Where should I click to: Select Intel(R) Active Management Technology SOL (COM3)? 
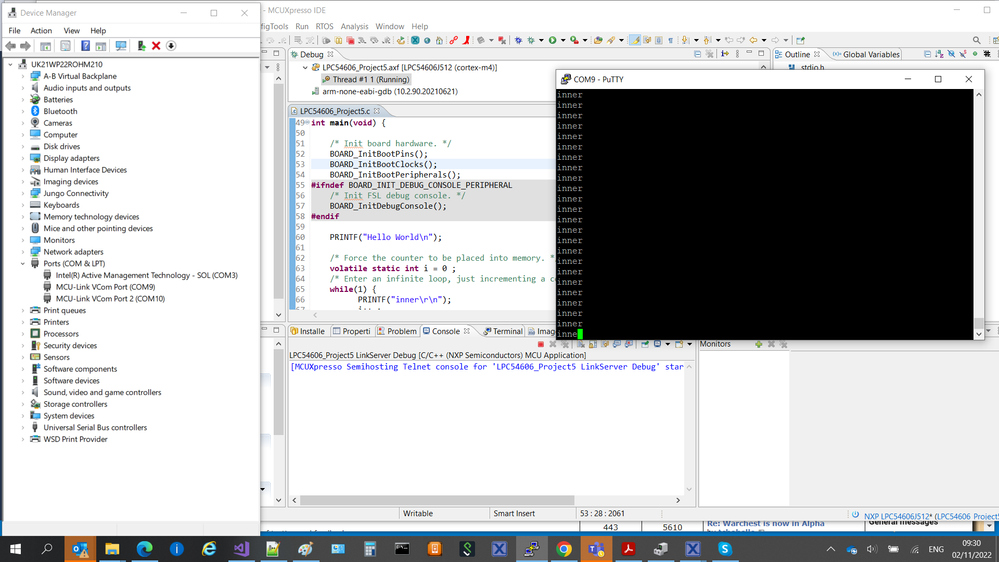tap(147, 276)
